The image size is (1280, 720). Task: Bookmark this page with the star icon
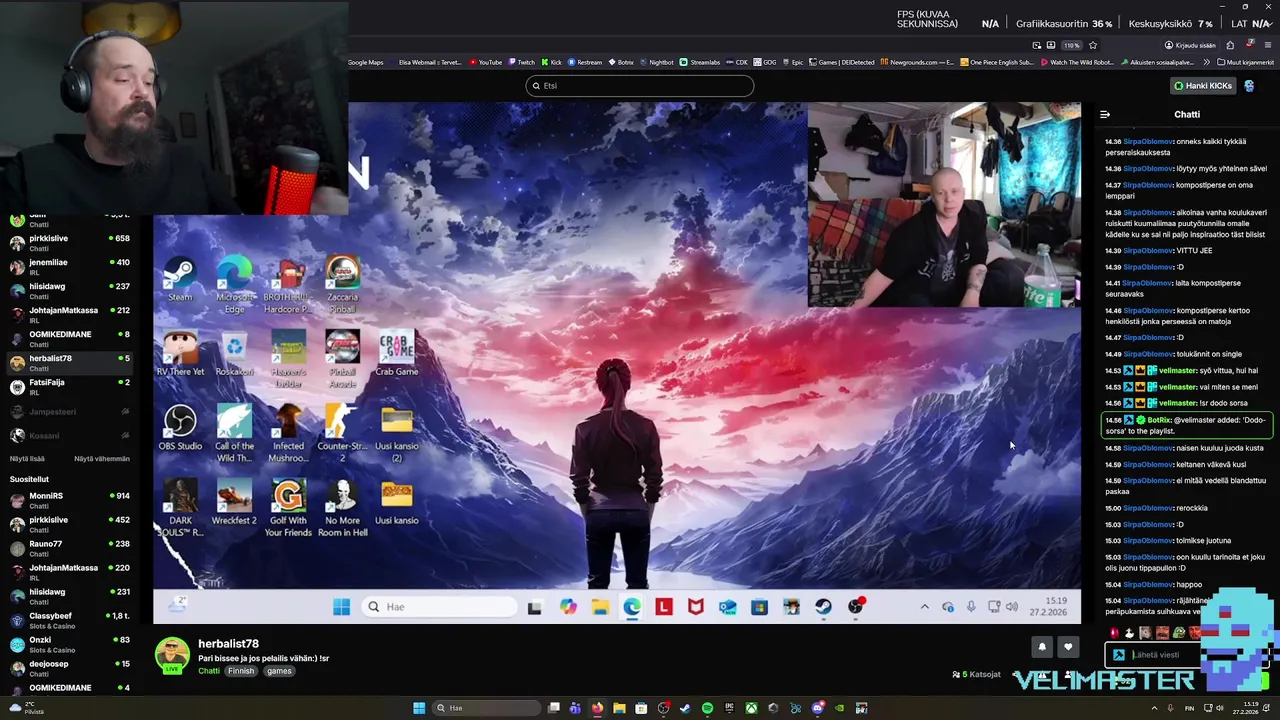(1093, 45)
